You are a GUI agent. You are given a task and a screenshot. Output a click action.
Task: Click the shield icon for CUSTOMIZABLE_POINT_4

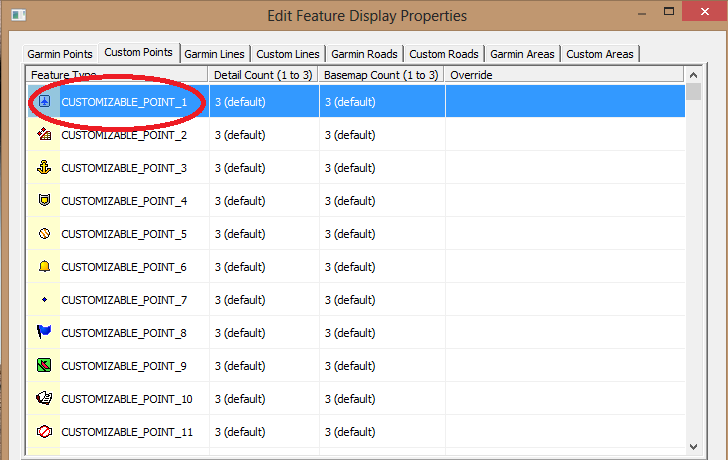[44, 201]
